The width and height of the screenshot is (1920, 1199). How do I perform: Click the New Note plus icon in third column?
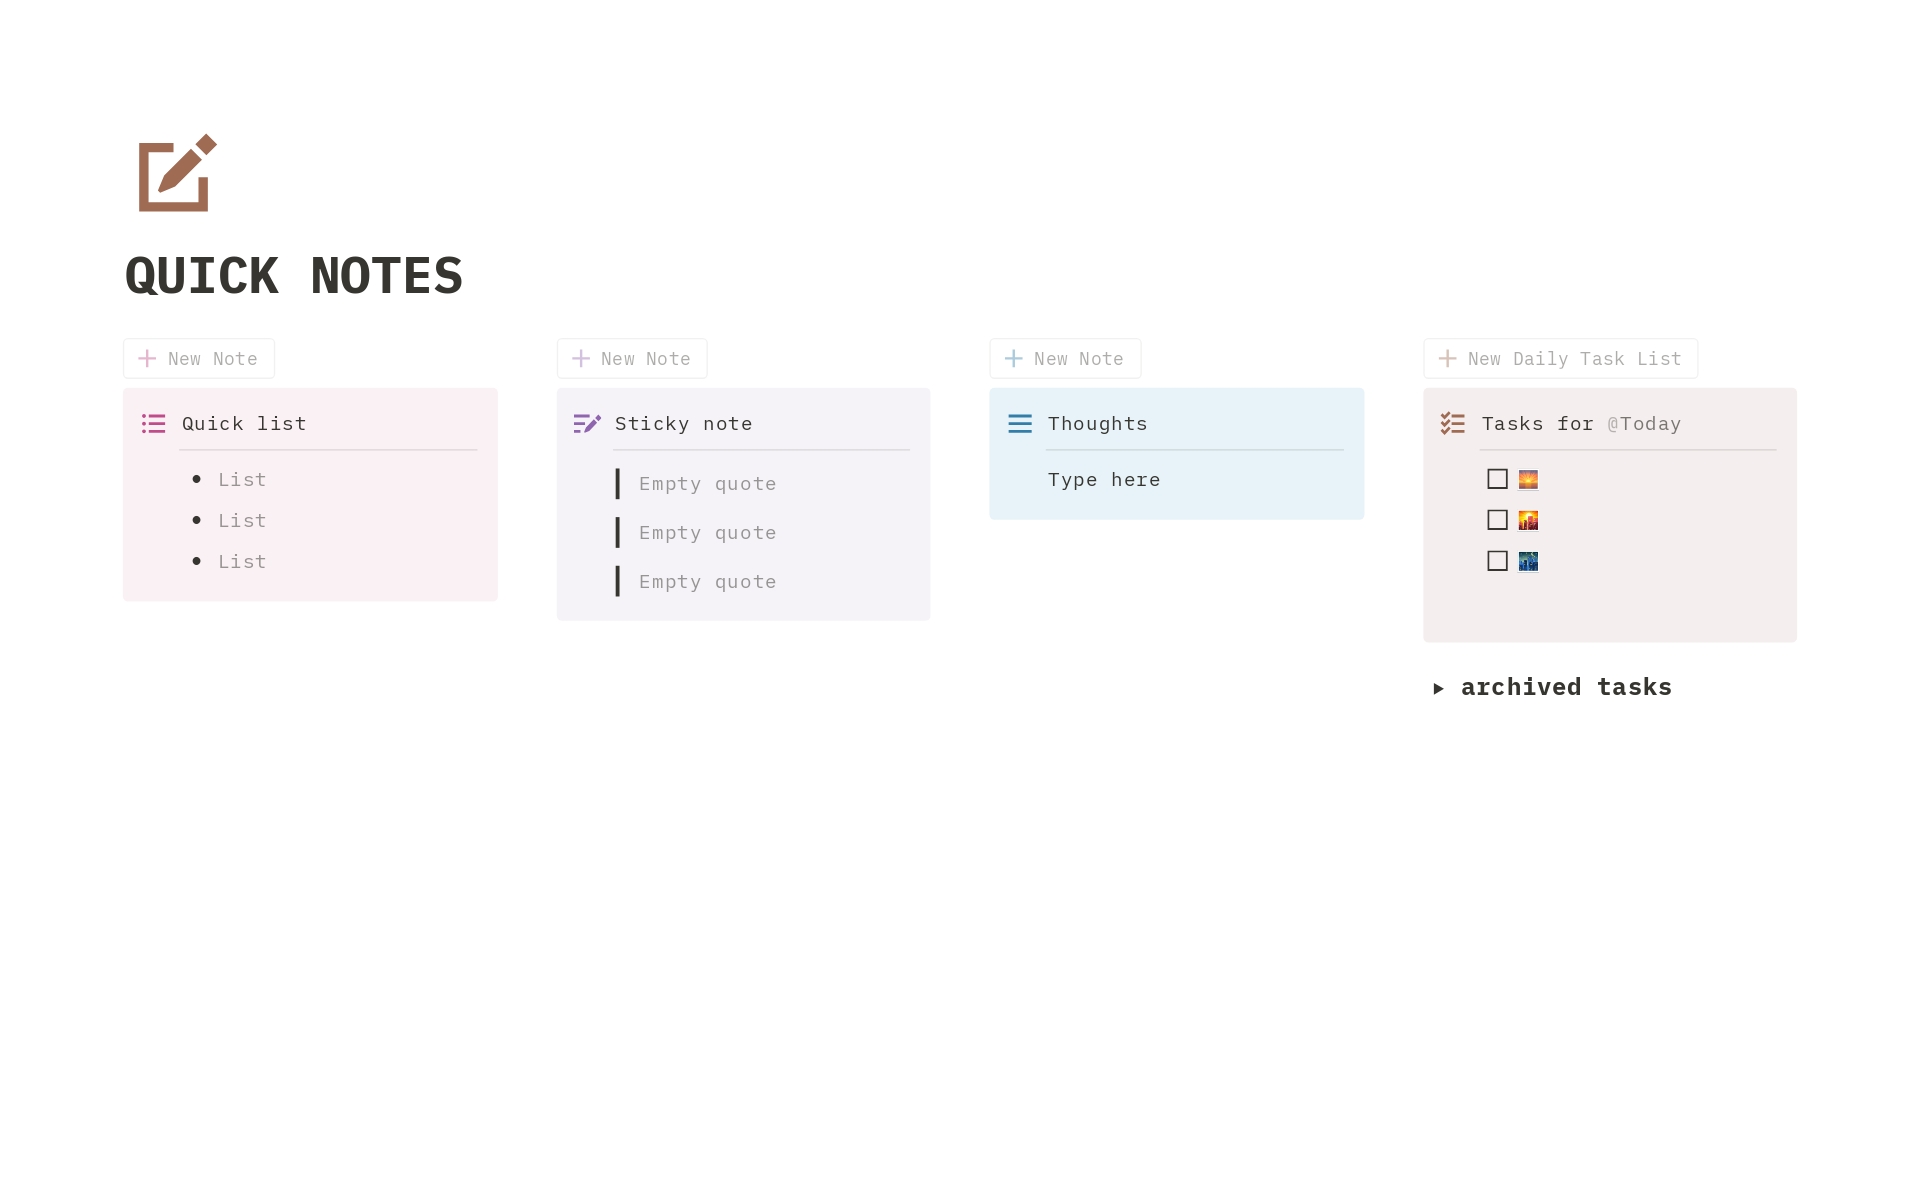pyautogui.click(x=1015, y=359)
